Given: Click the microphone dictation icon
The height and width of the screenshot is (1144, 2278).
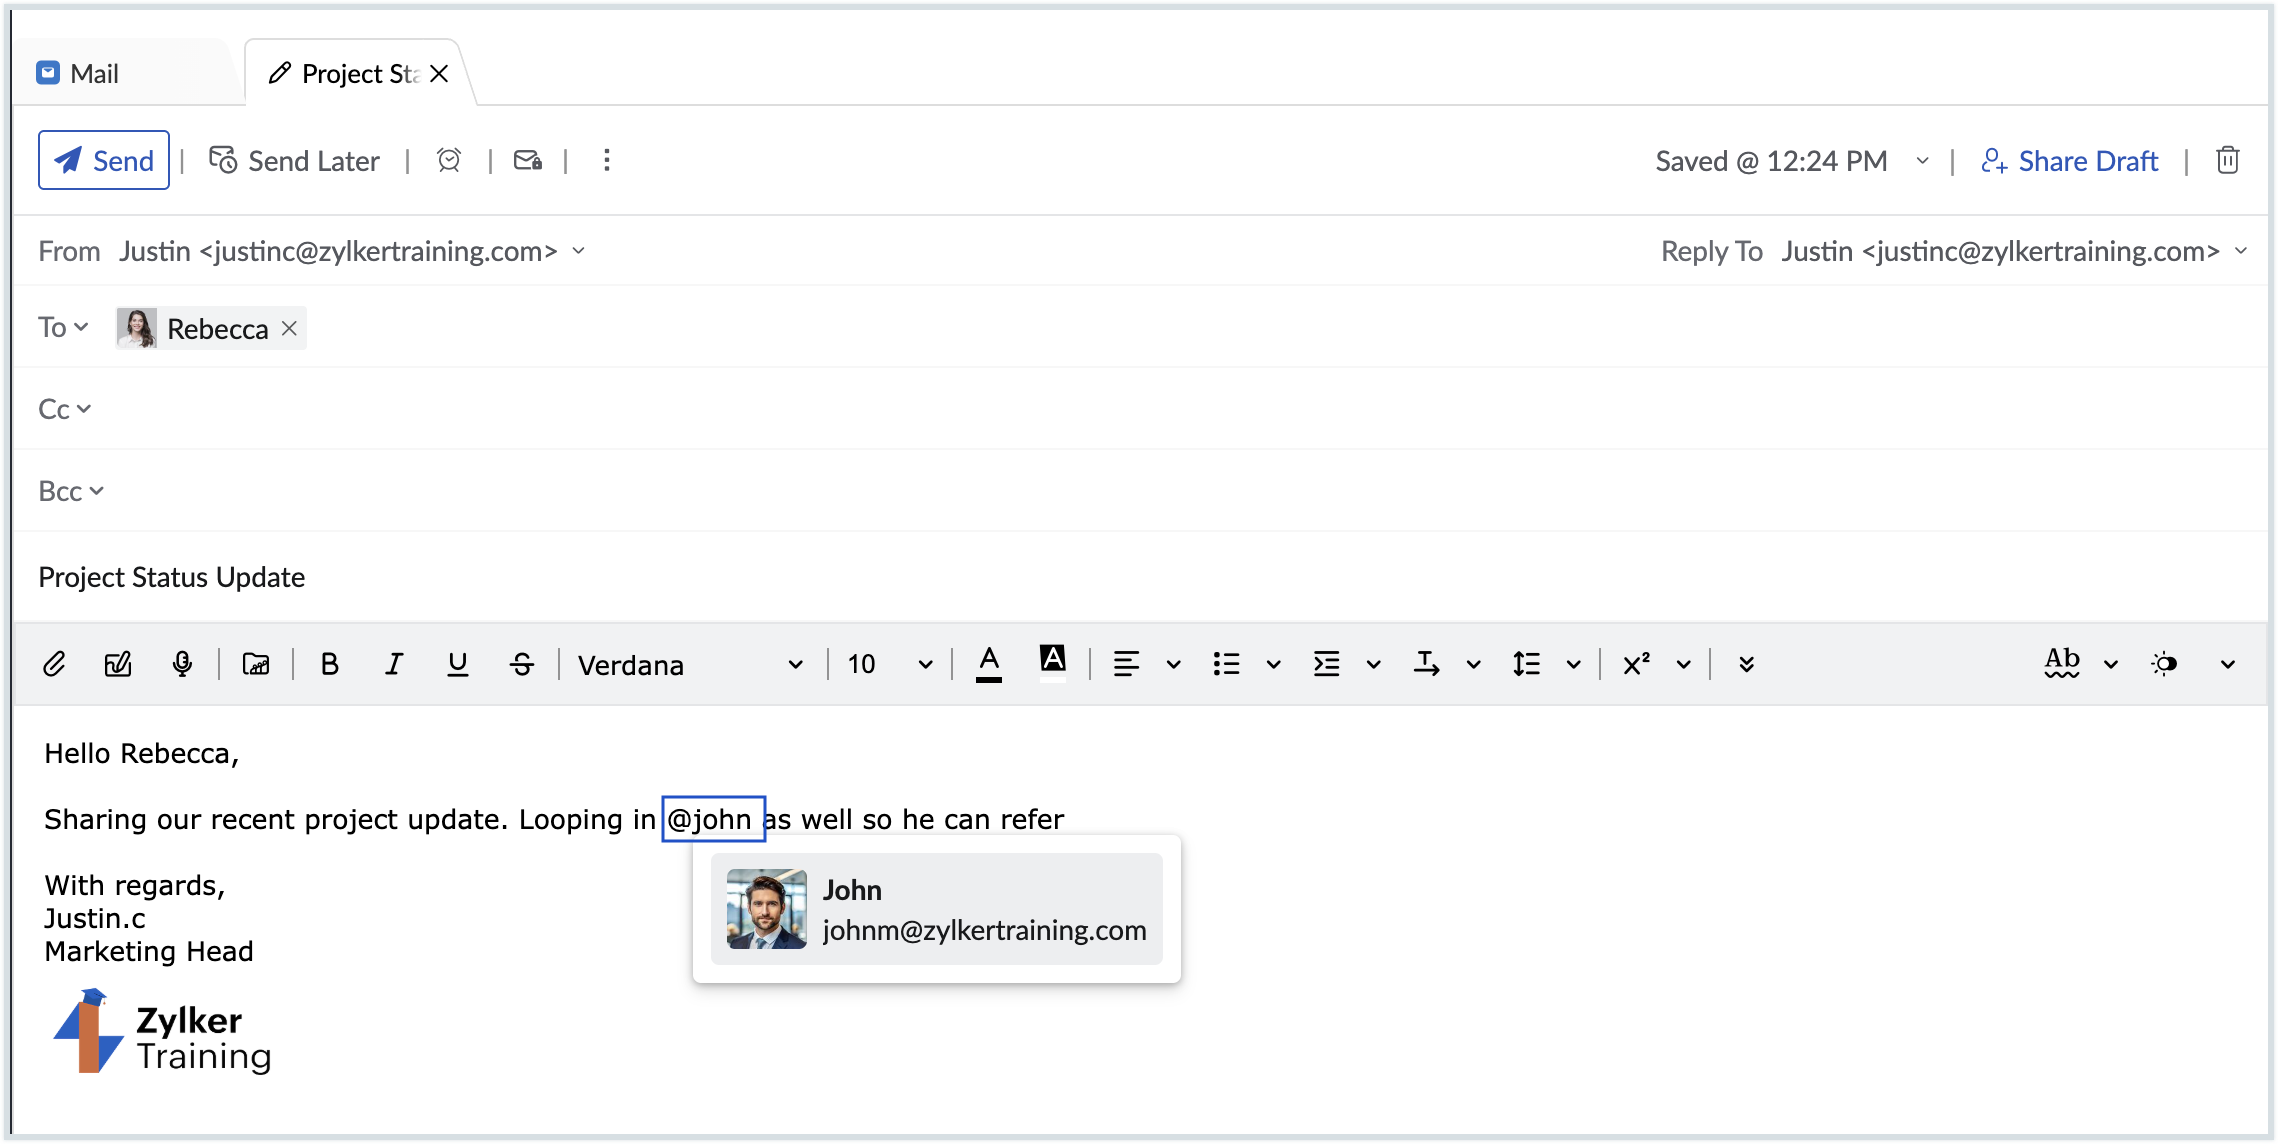Looking at the screenshot, I should (182, 664).
